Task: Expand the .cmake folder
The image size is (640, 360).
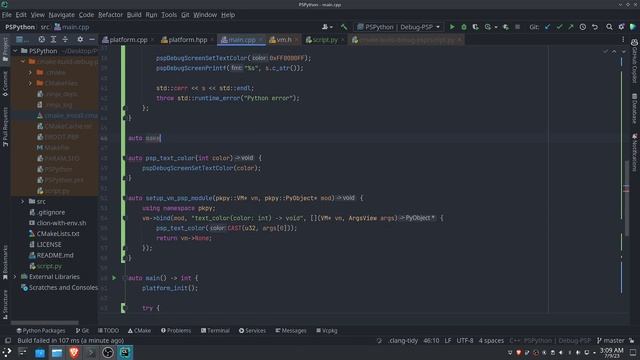Action: coord(30,72)
